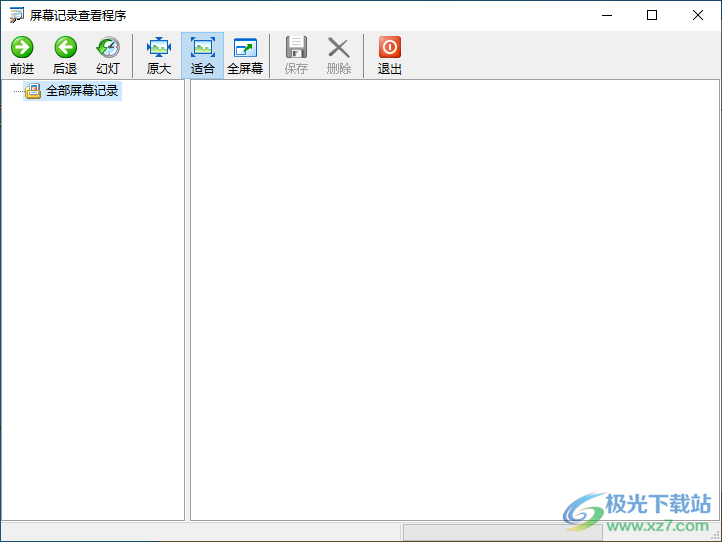
Task: Click the app icon in title bar
Action: [17, 15]
